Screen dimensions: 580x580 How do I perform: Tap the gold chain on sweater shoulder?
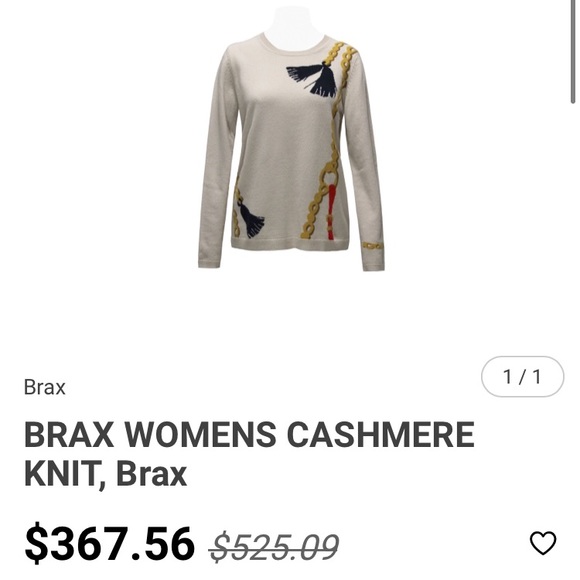pos(342,63)
